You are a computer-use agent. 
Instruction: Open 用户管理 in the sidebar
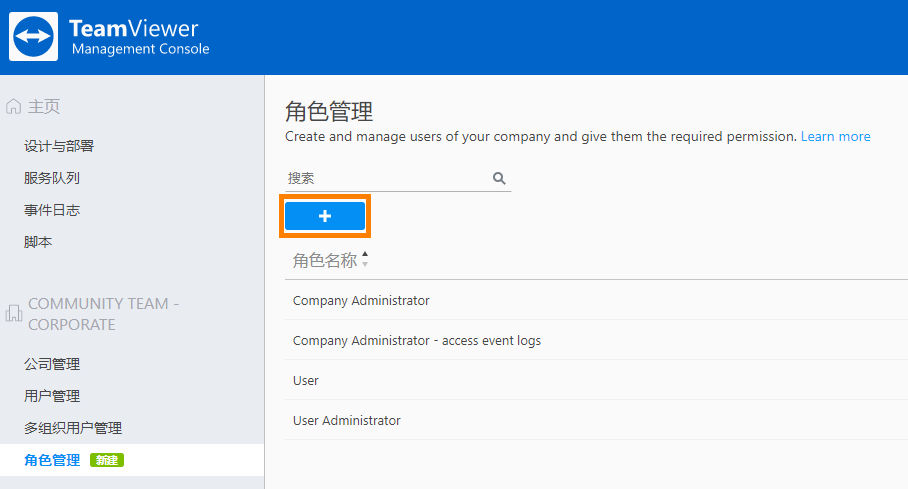pyautogui.click(x=52, y=396)
